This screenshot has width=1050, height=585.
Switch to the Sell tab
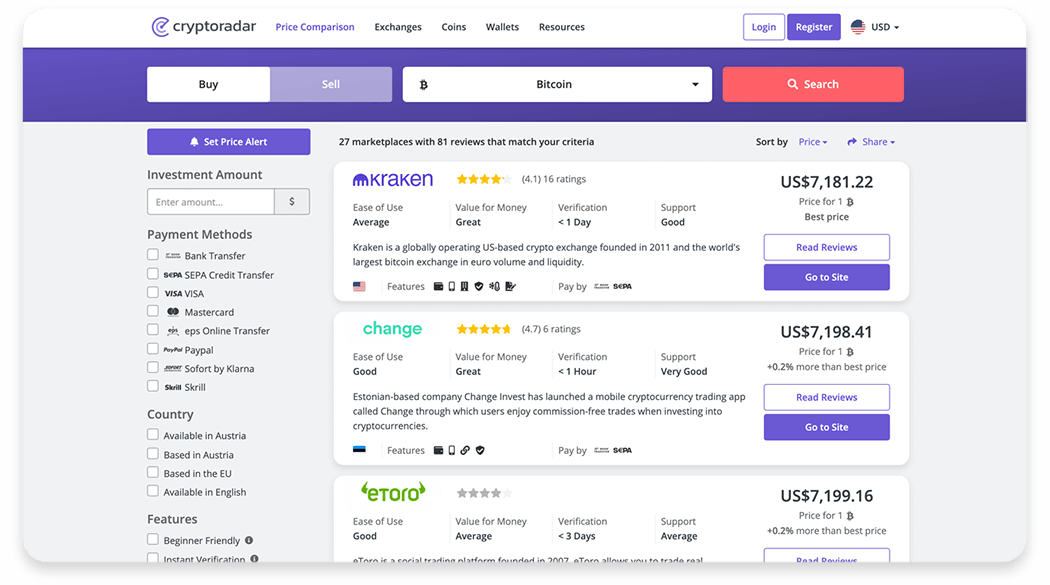(331, 84)
